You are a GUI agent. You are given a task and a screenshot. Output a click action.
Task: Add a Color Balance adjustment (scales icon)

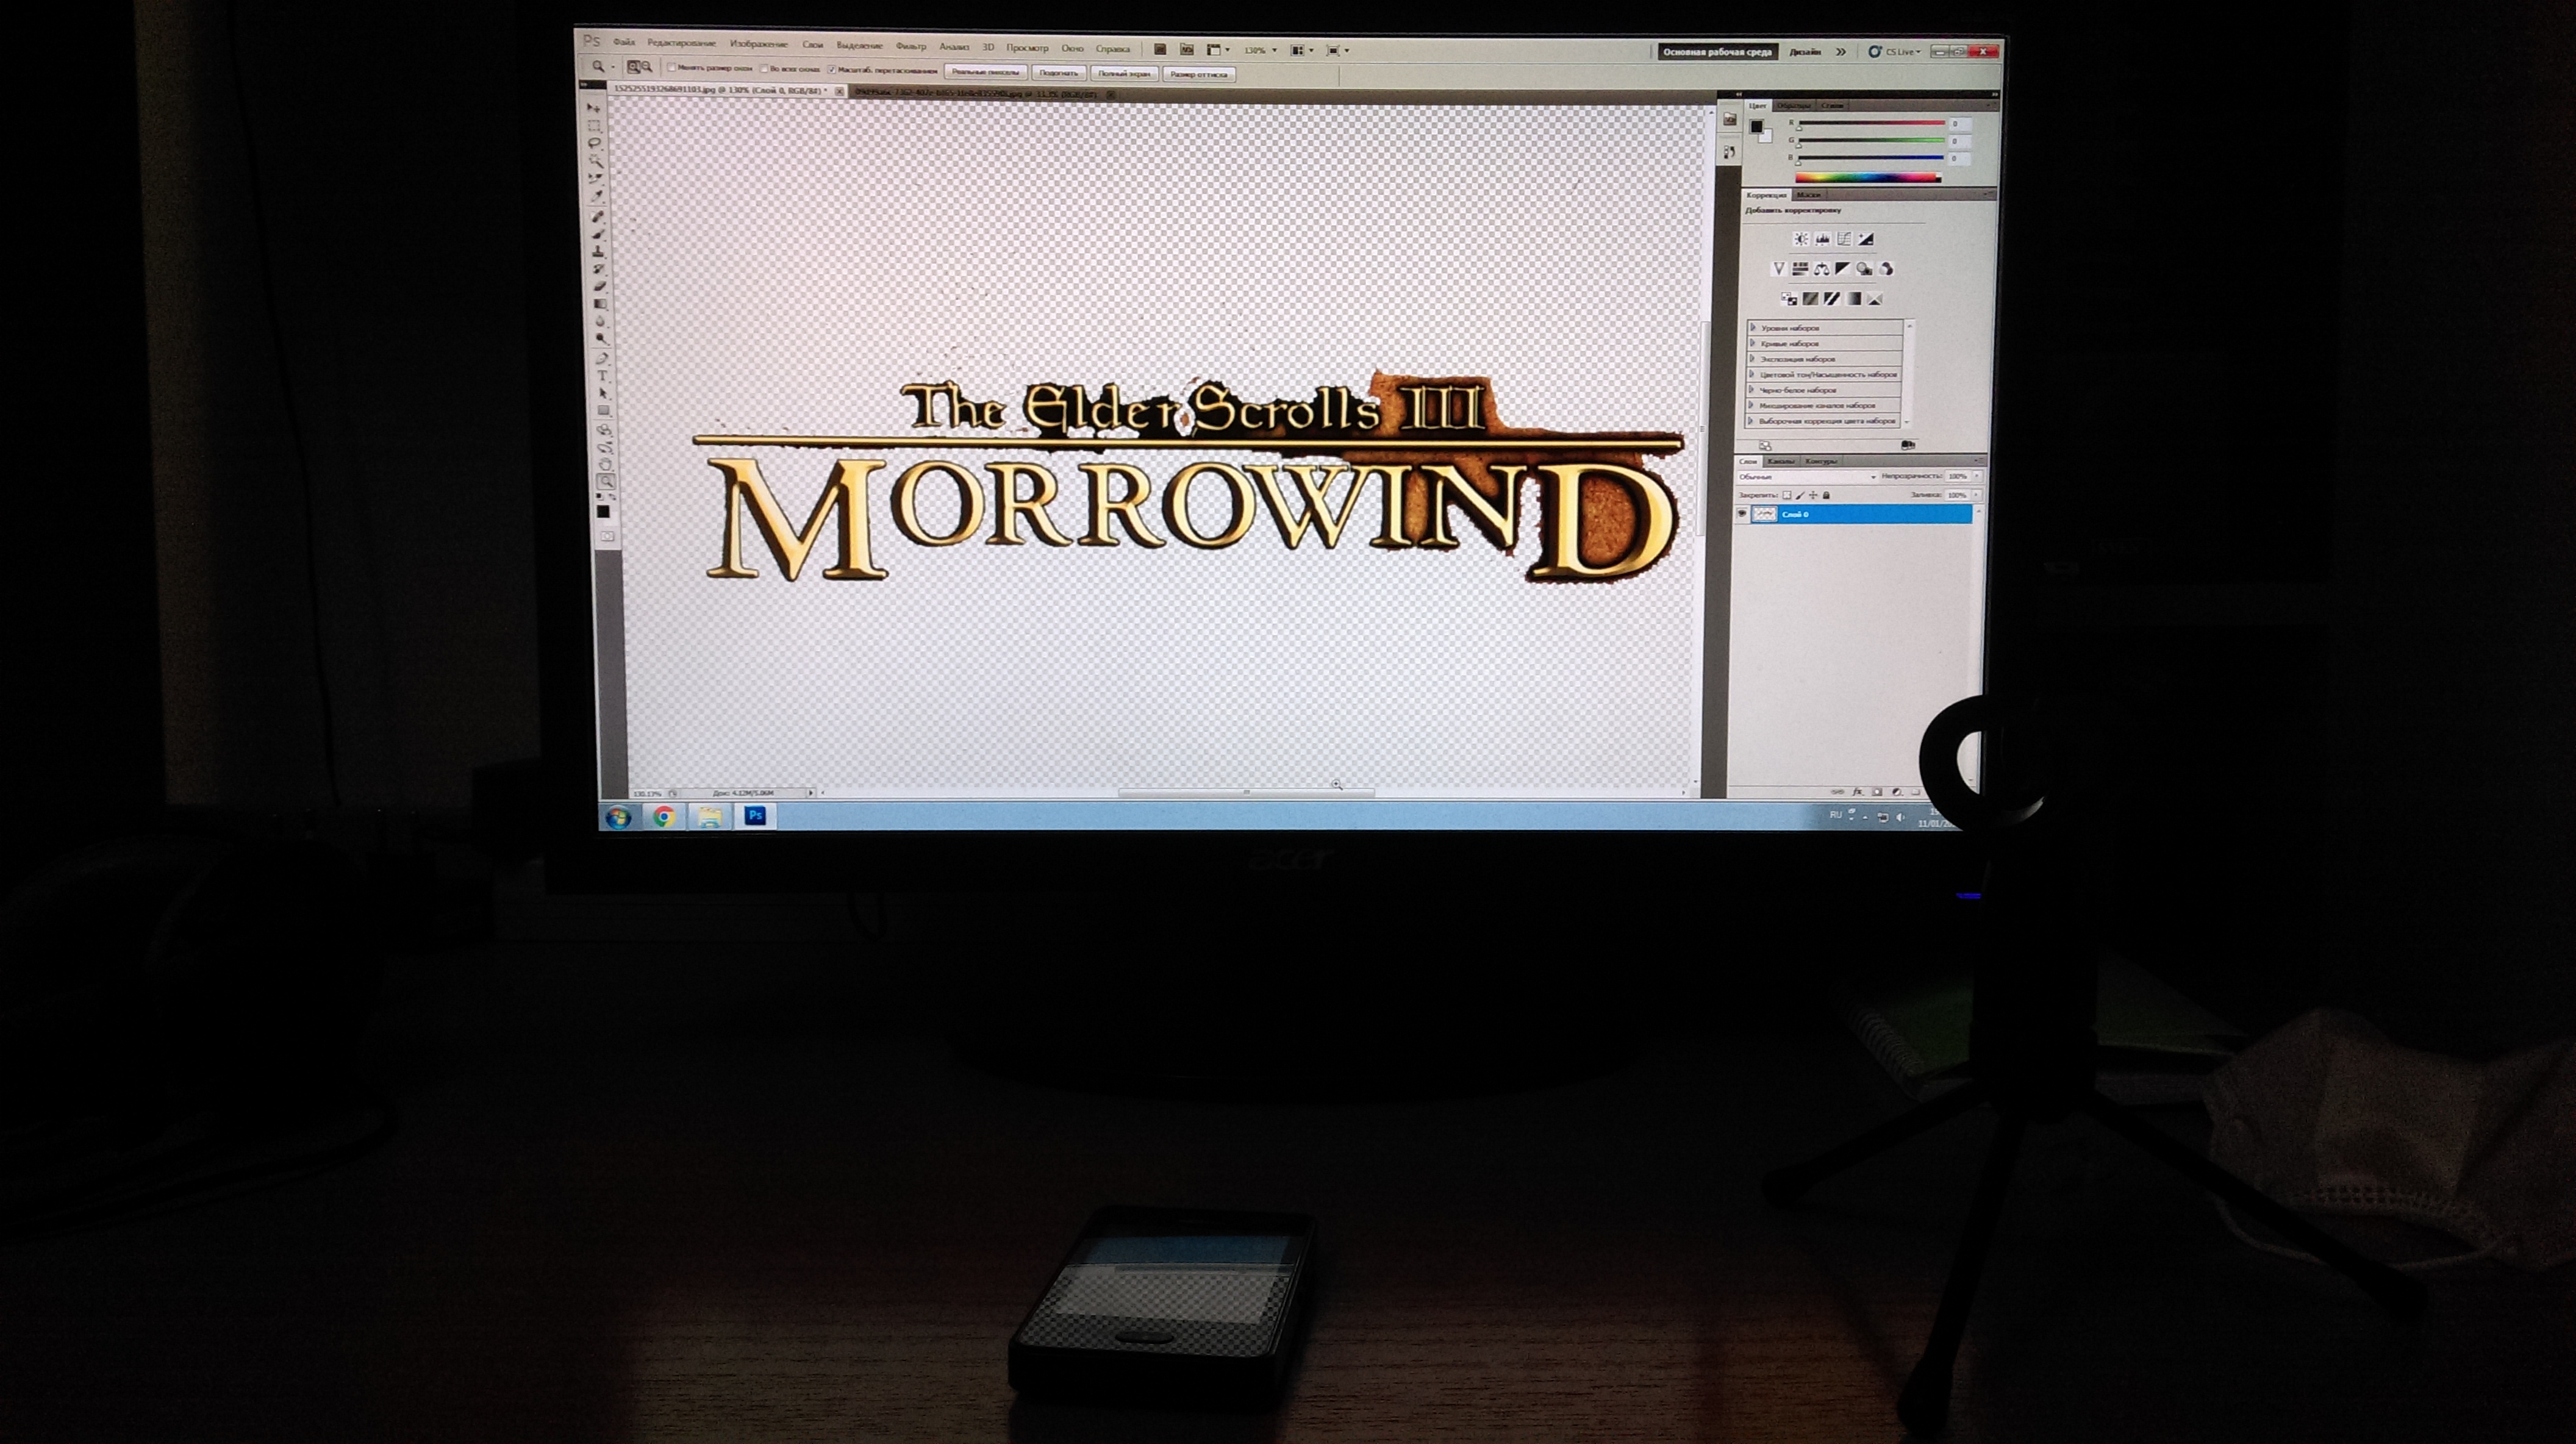1822,269
